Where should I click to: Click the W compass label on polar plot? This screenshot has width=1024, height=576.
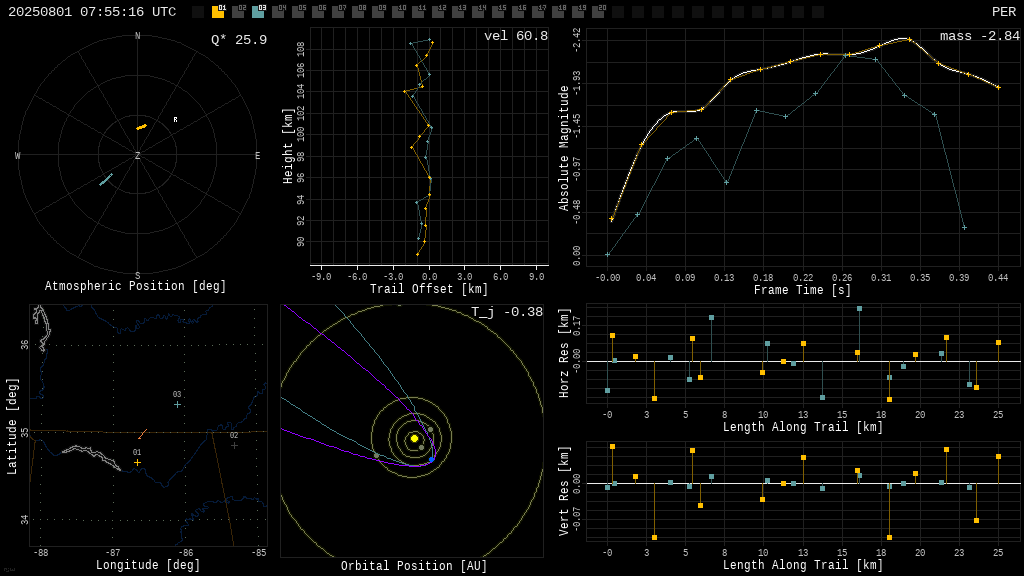pos(18,155)
